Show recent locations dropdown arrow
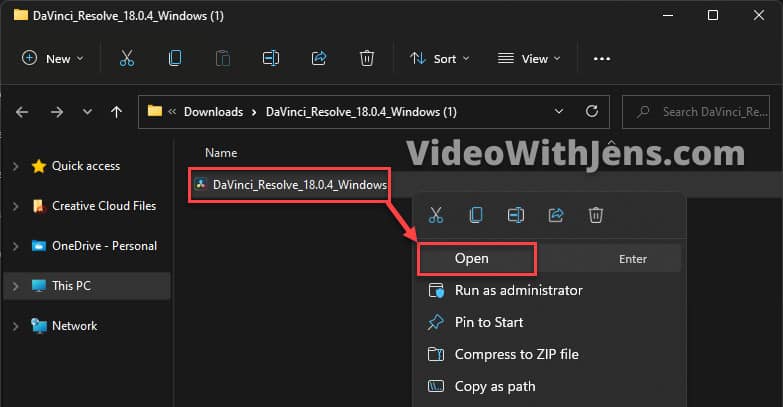The height and width of the screenshot is (407, 783). pyautogui.click(x=87, y=112)
